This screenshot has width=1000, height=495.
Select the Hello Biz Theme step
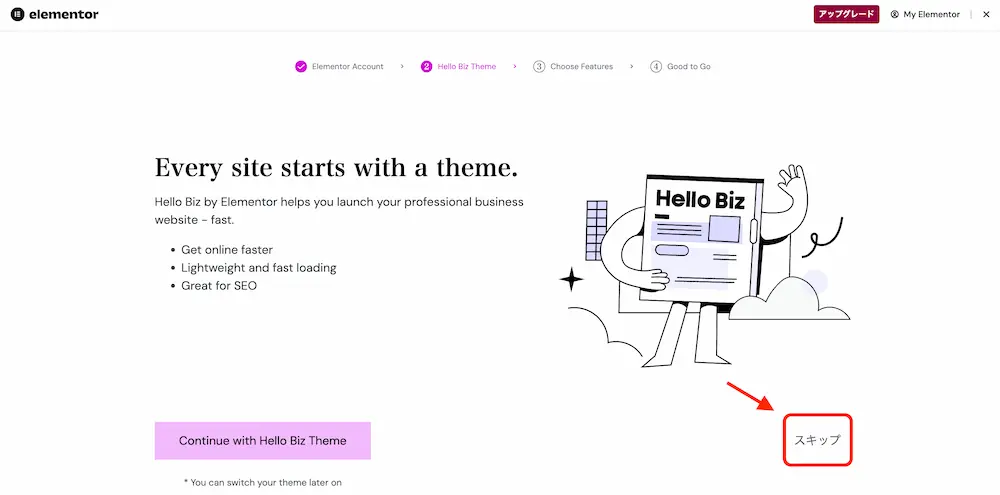(459, 66)
